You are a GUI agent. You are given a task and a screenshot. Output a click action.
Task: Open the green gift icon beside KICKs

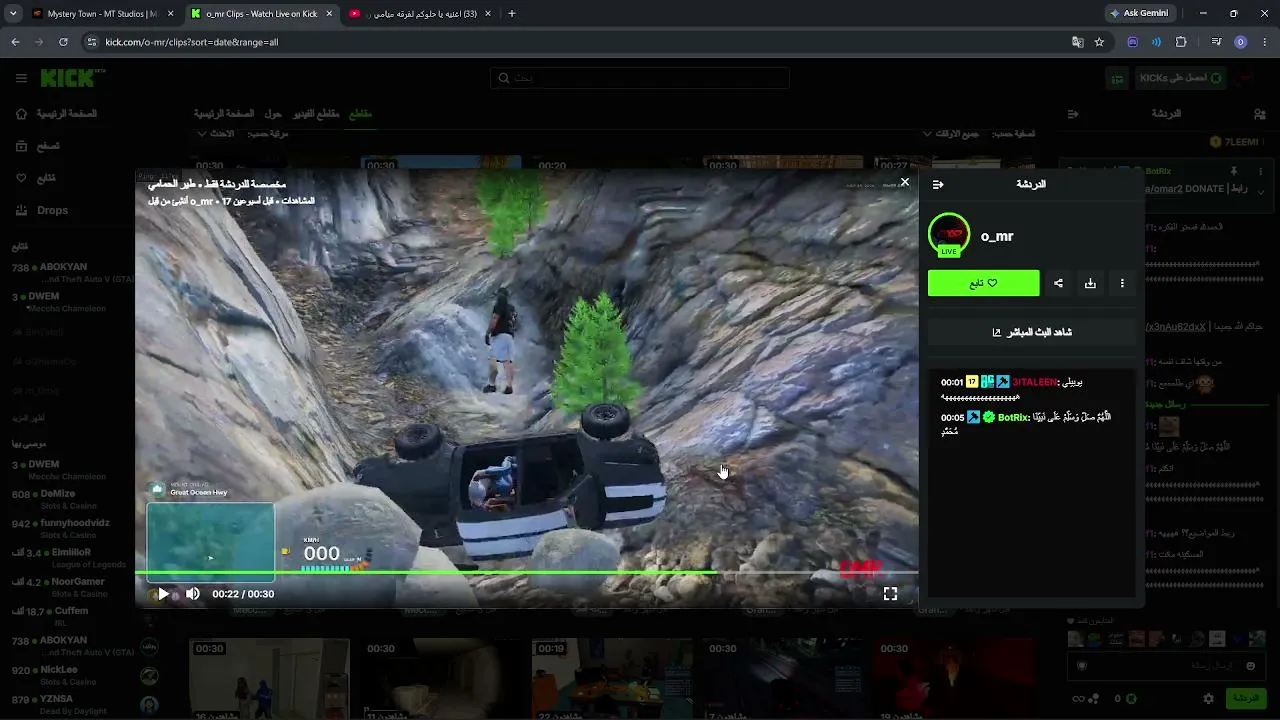(x=1117, y=78)
